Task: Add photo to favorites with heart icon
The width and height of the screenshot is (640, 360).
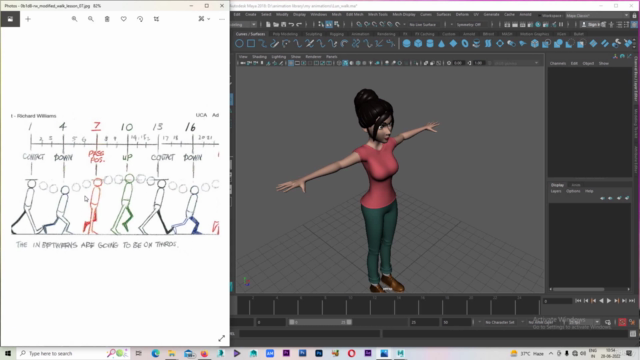Action: (124, 19)
